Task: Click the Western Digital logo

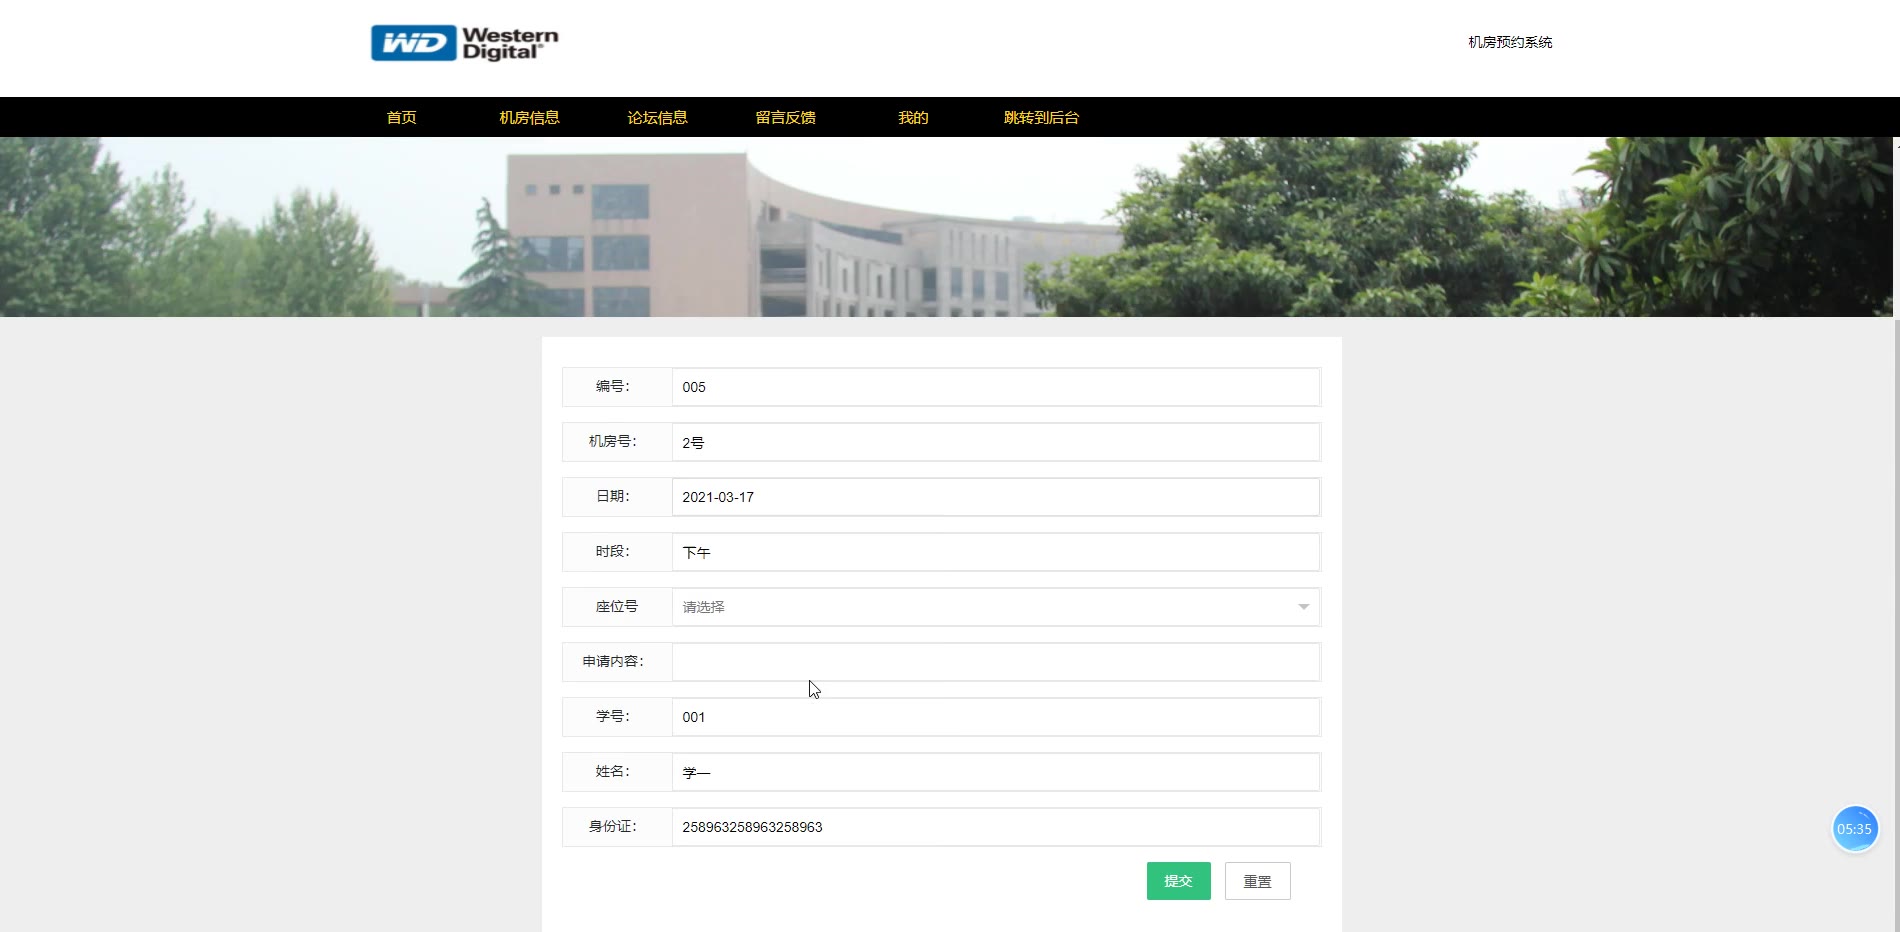Action: (x=465, y=43)
